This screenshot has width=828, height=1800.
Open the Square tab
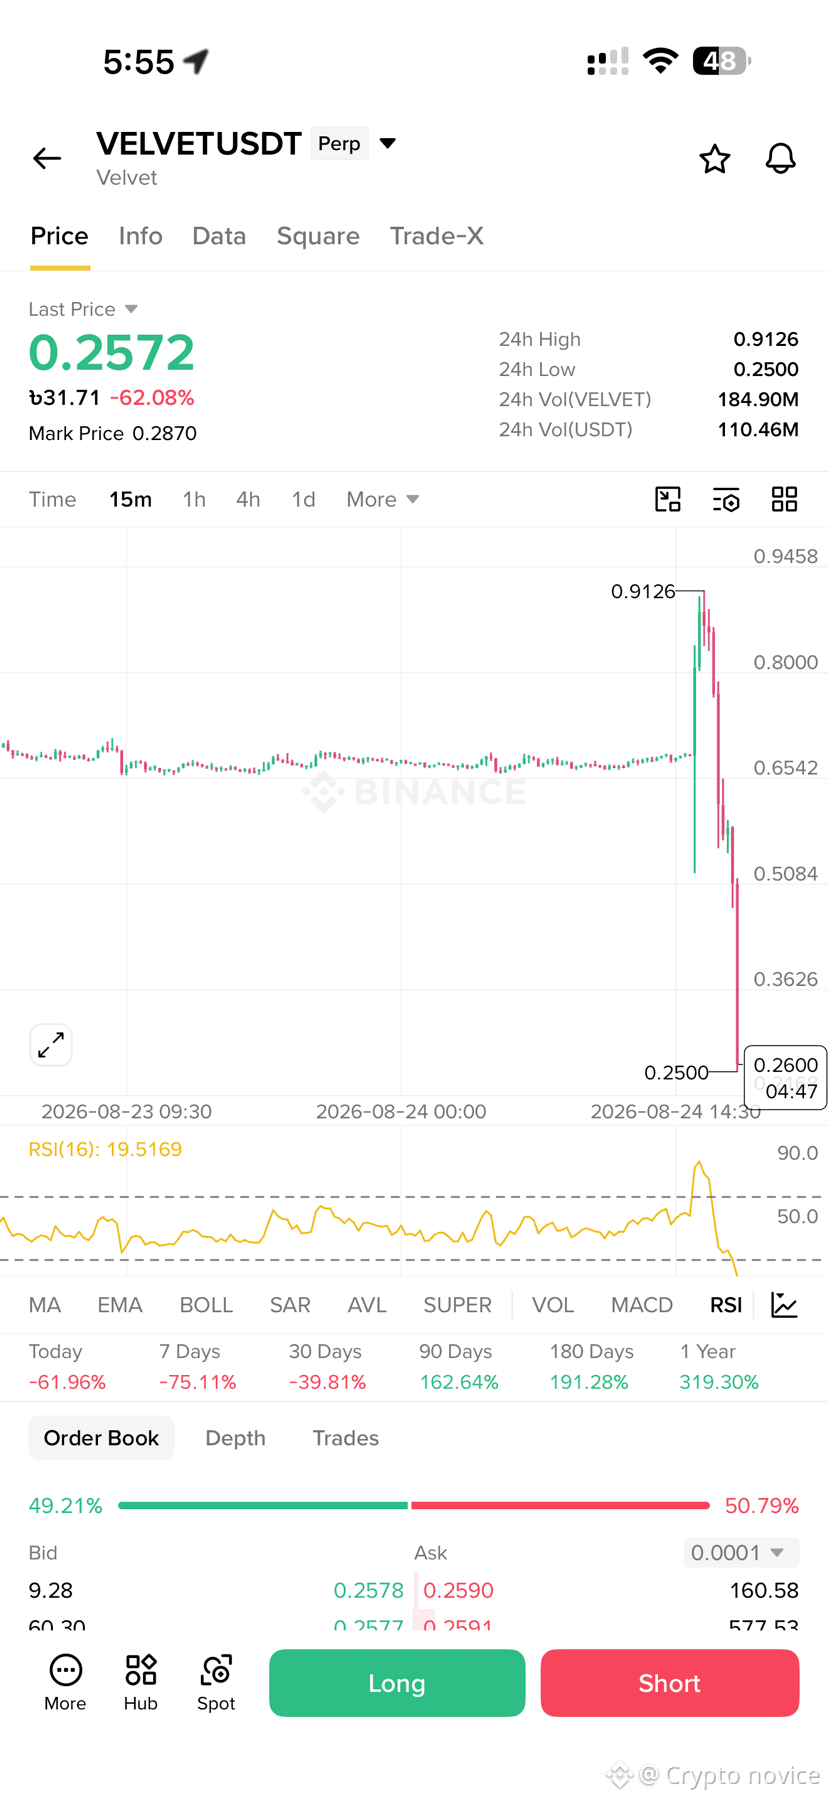318,236
